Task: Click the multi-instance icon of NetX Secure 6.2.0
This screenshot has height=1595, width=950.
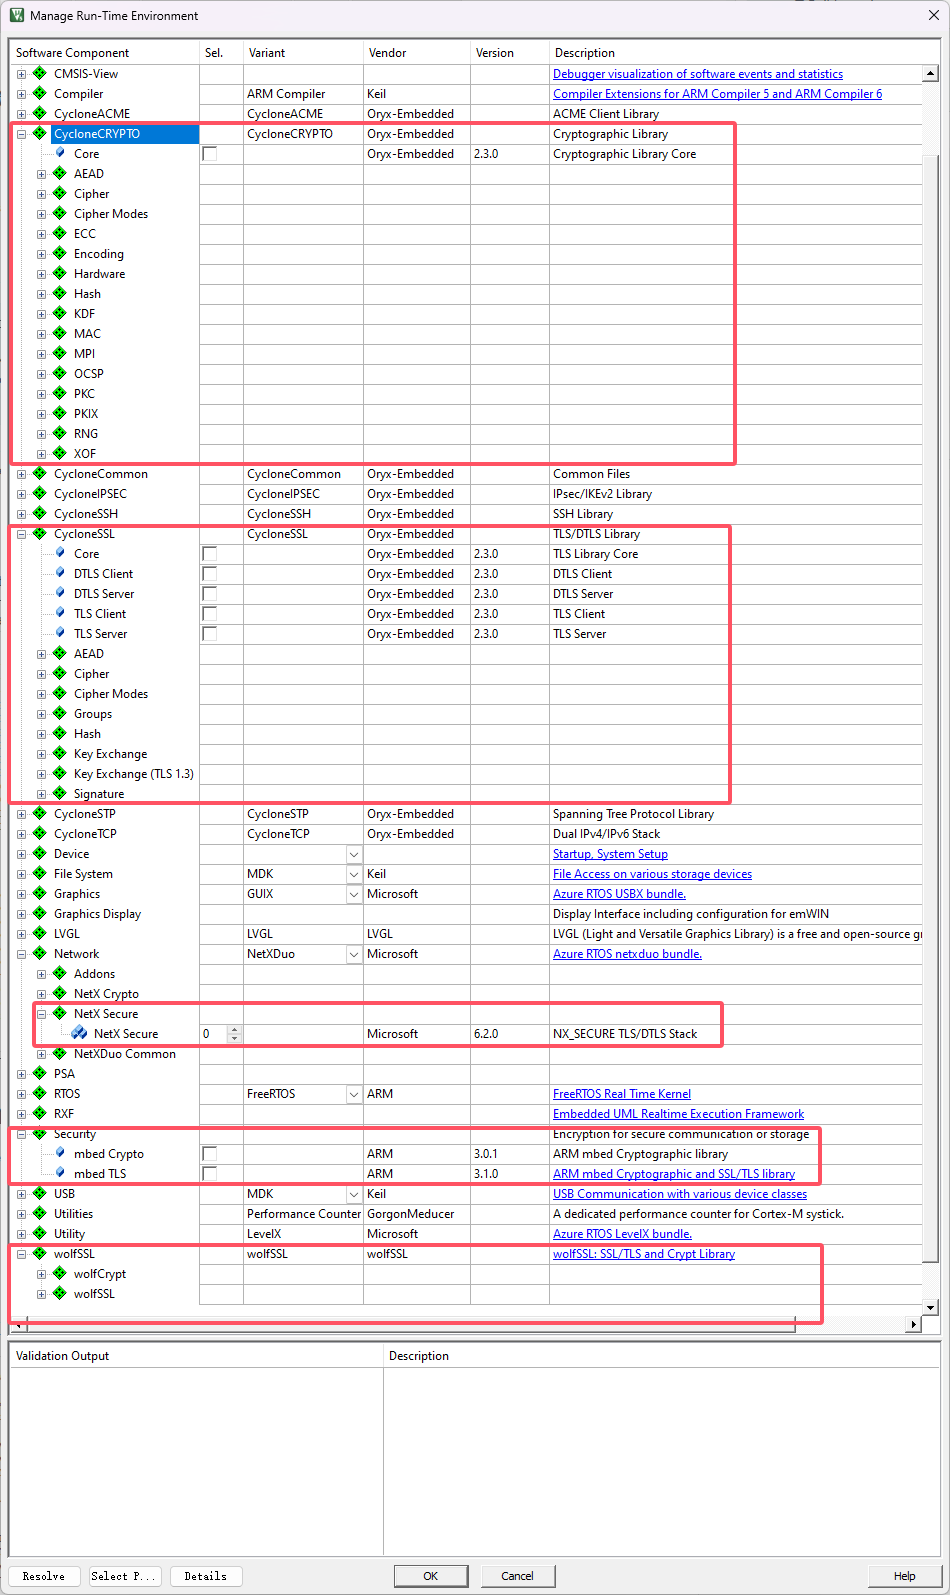Action: pyautogui.click(x=79, y=1033)
